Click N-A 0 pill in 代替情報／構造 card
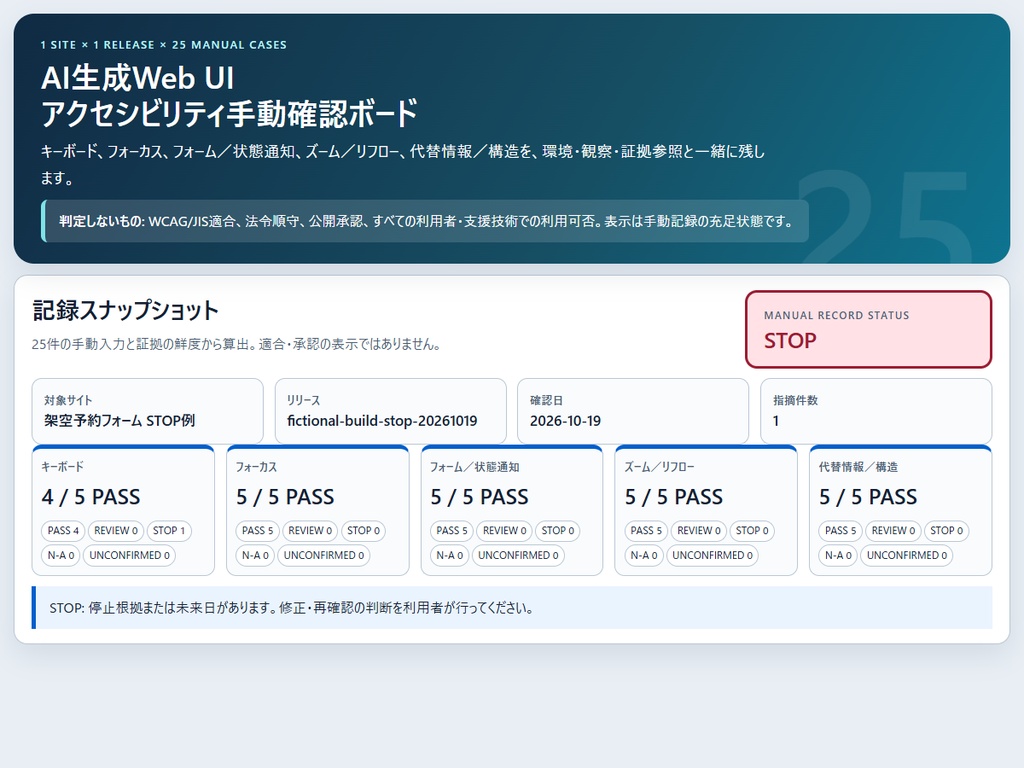This screenshot has width=1024, height=768. pyautogui.click(x=838, y=556)
